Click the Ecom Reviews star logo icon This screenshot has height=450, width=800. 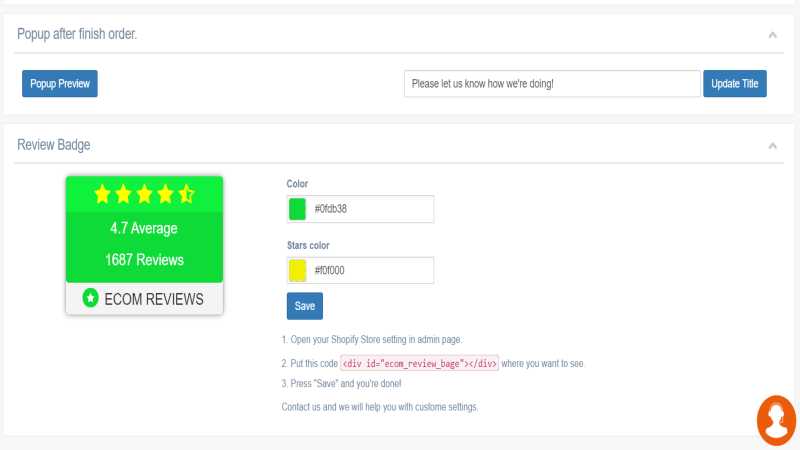coord(90,298)
